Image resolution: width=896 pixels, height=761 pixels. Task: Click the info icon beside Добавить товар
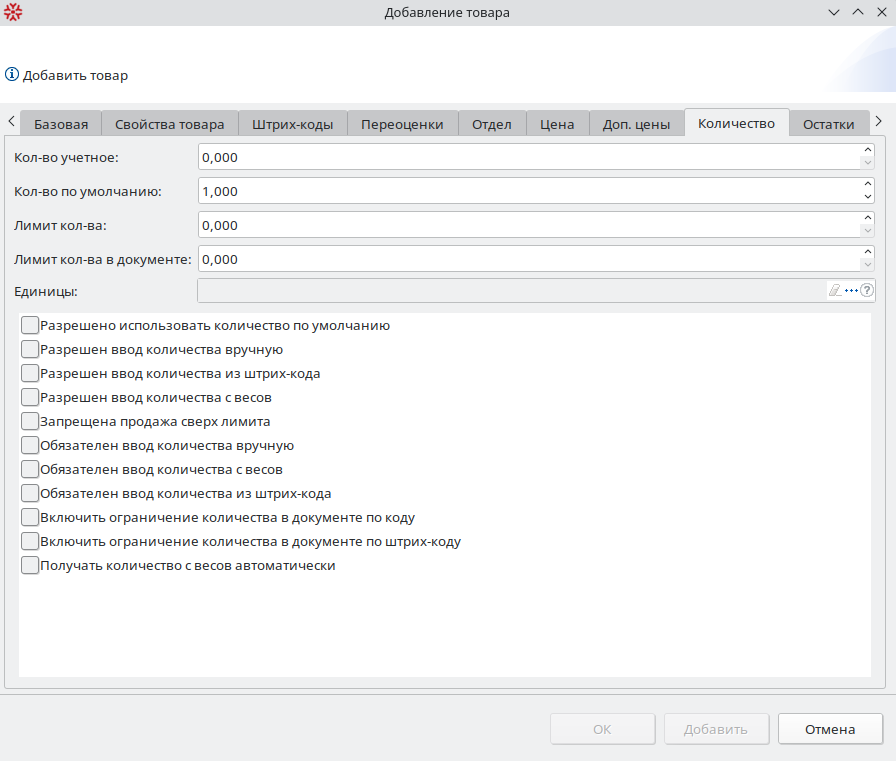[12, 75]
